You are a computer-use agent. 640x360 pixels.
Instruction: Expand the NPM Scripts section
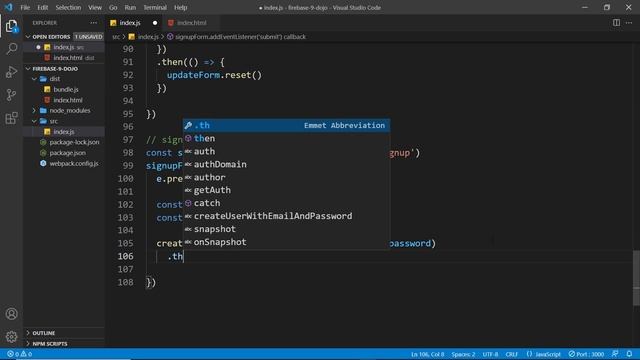[28, 344]
